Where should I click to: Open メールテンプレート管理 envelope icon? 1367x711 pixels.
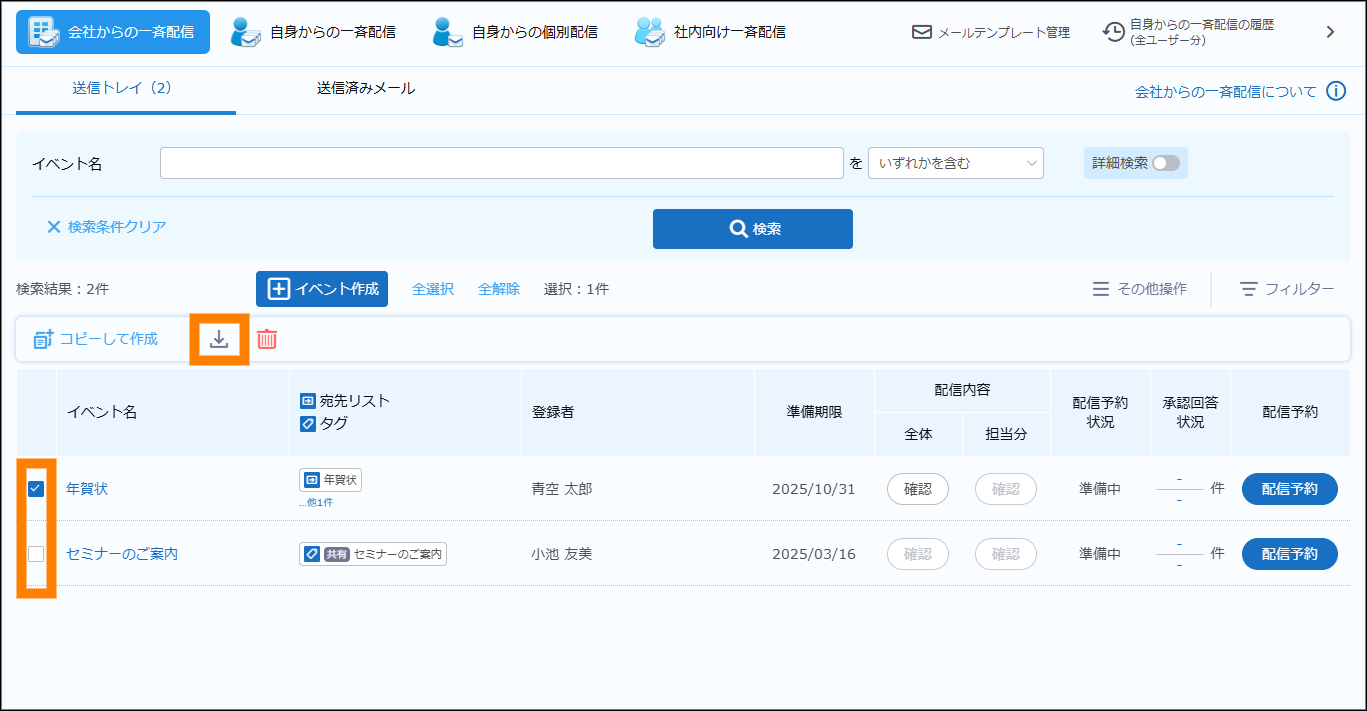pyautogui.click(x=921, y=32)
